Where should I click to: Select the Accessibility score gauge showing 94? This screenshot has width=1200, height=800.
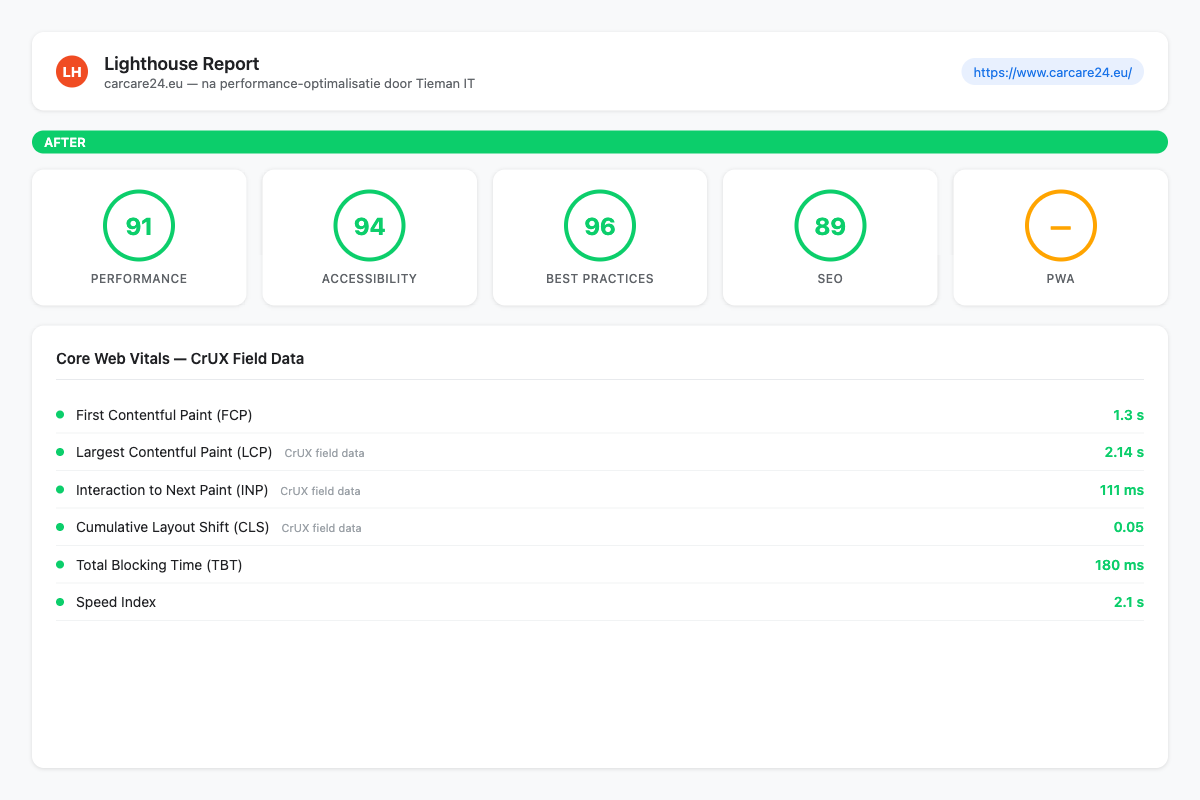tap(369, 226)
